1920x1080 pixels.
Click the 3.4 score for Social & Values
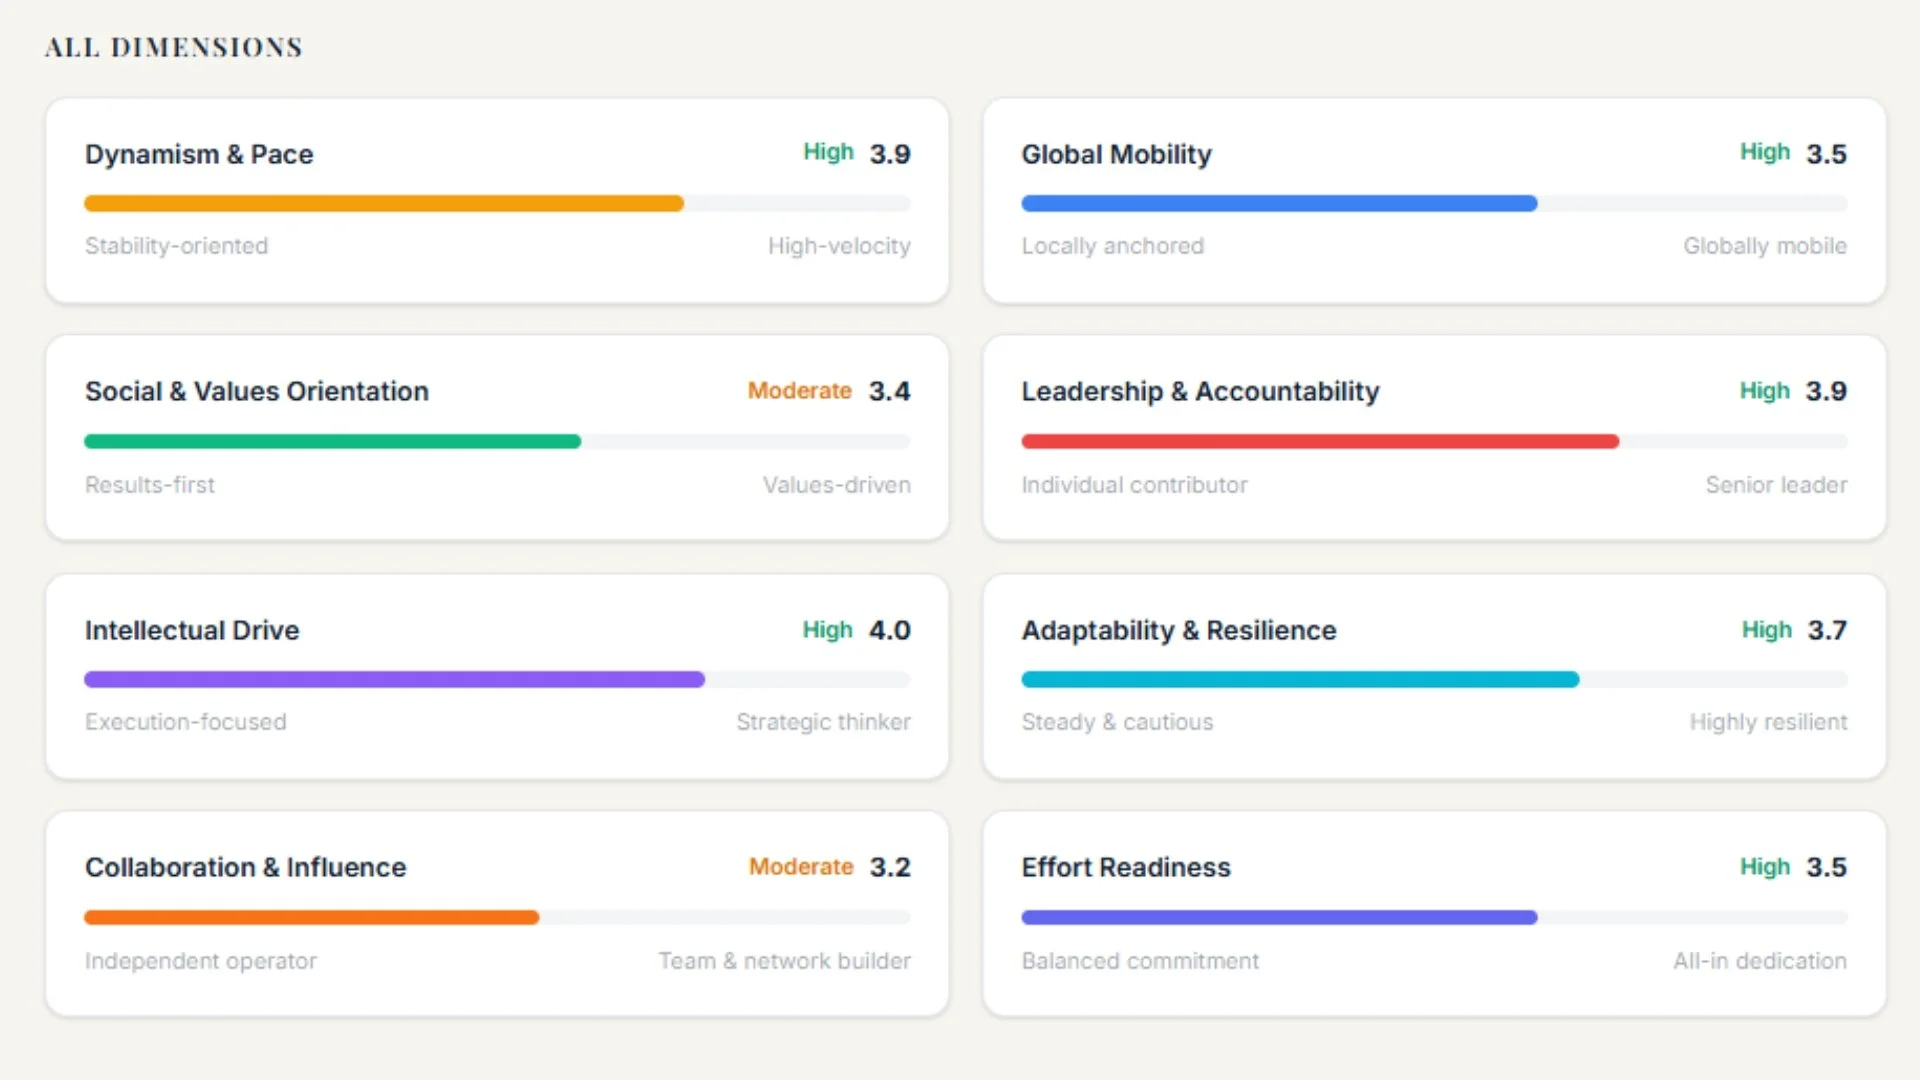pyautogui.click(x=890, y=391)
